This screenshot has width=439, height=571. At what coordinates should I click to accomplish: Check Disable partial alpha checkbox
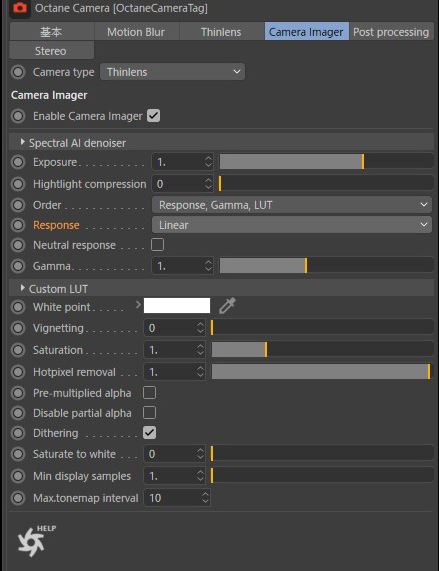[149, 413]
